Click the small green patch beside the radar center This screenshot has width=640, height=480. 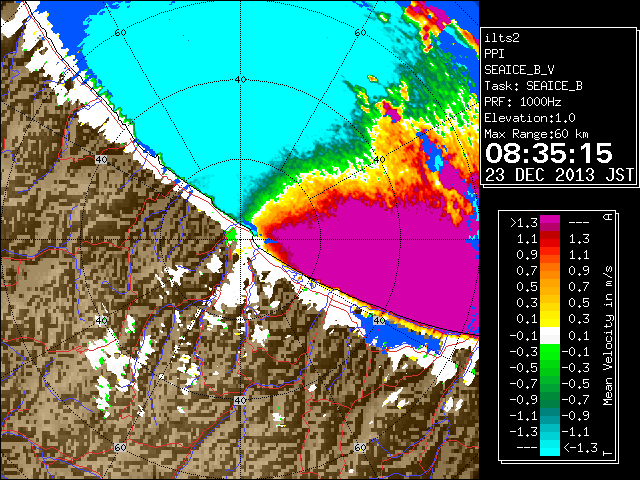[x=231, y=234]
